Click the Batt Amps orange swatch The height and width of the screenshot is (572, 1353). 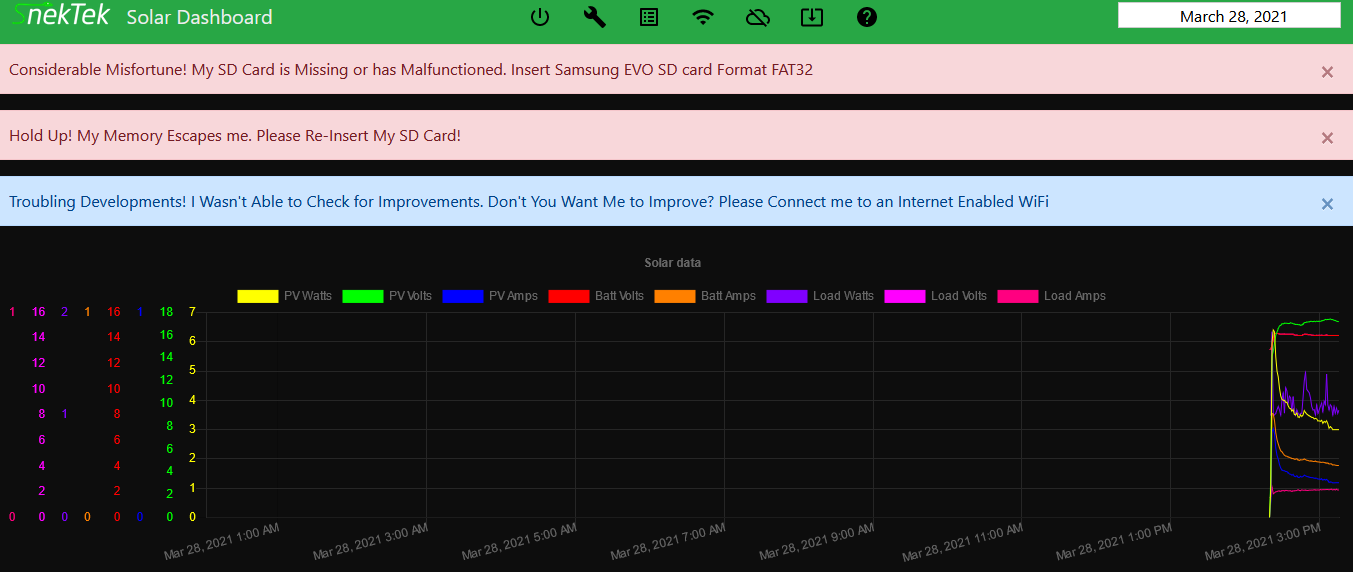click(674, 296)
